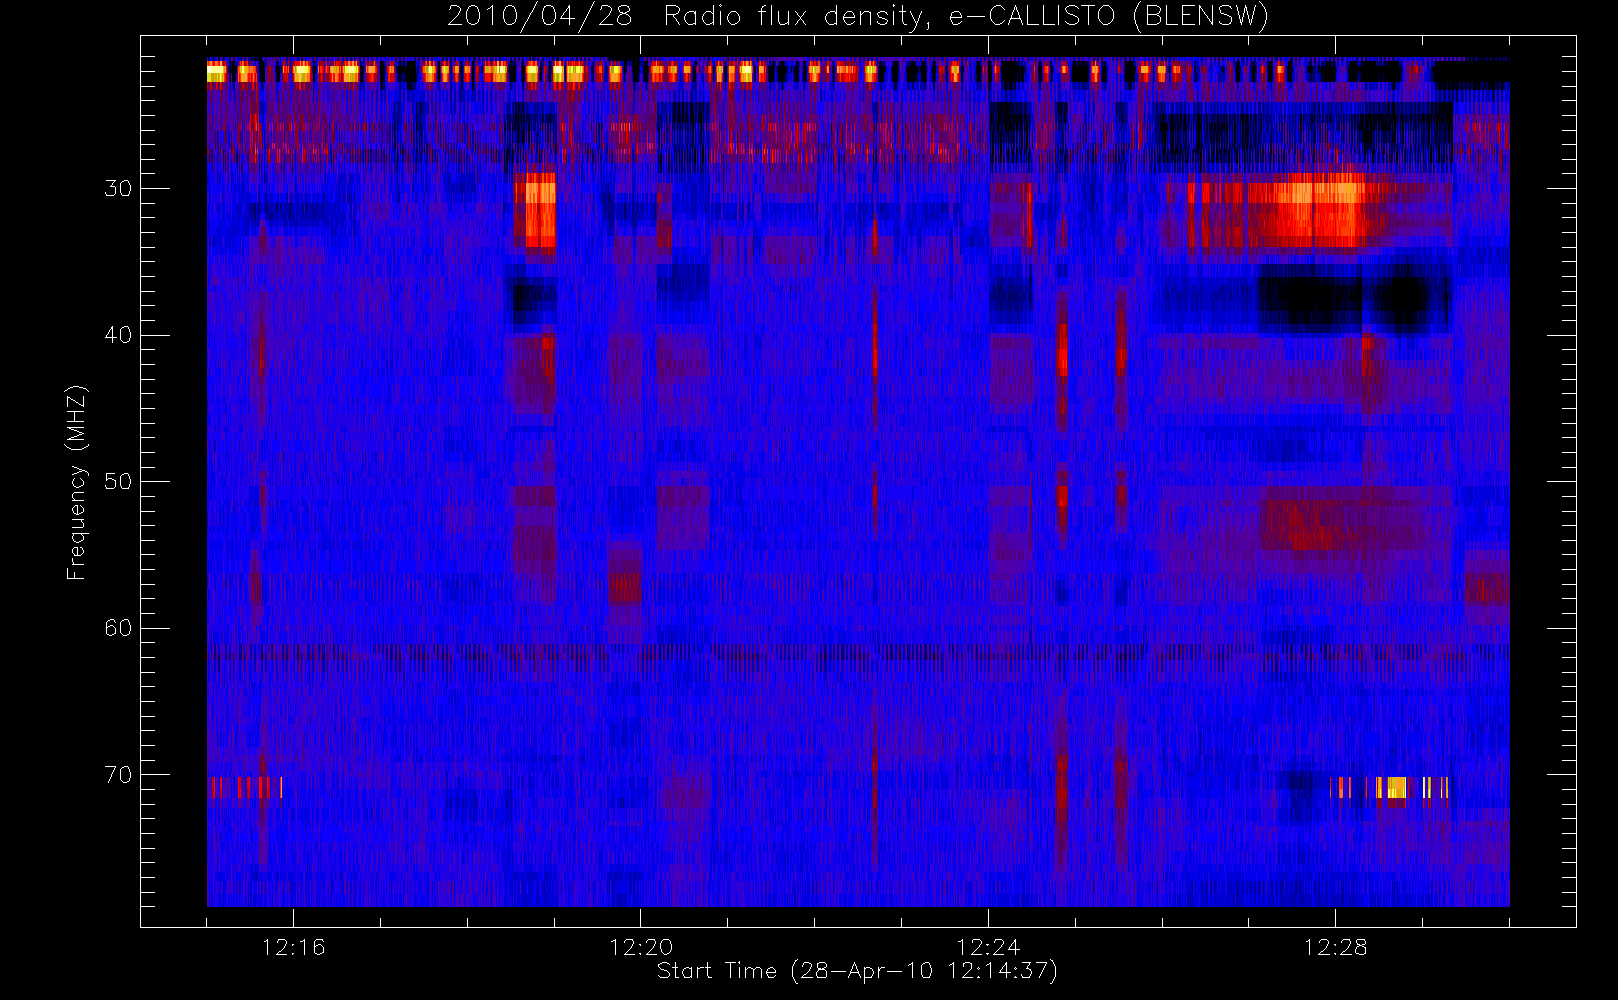Click the '12:28' time tick label
The width and height of the screenshot is (1618, 1000).
(x=1335, y=947)
